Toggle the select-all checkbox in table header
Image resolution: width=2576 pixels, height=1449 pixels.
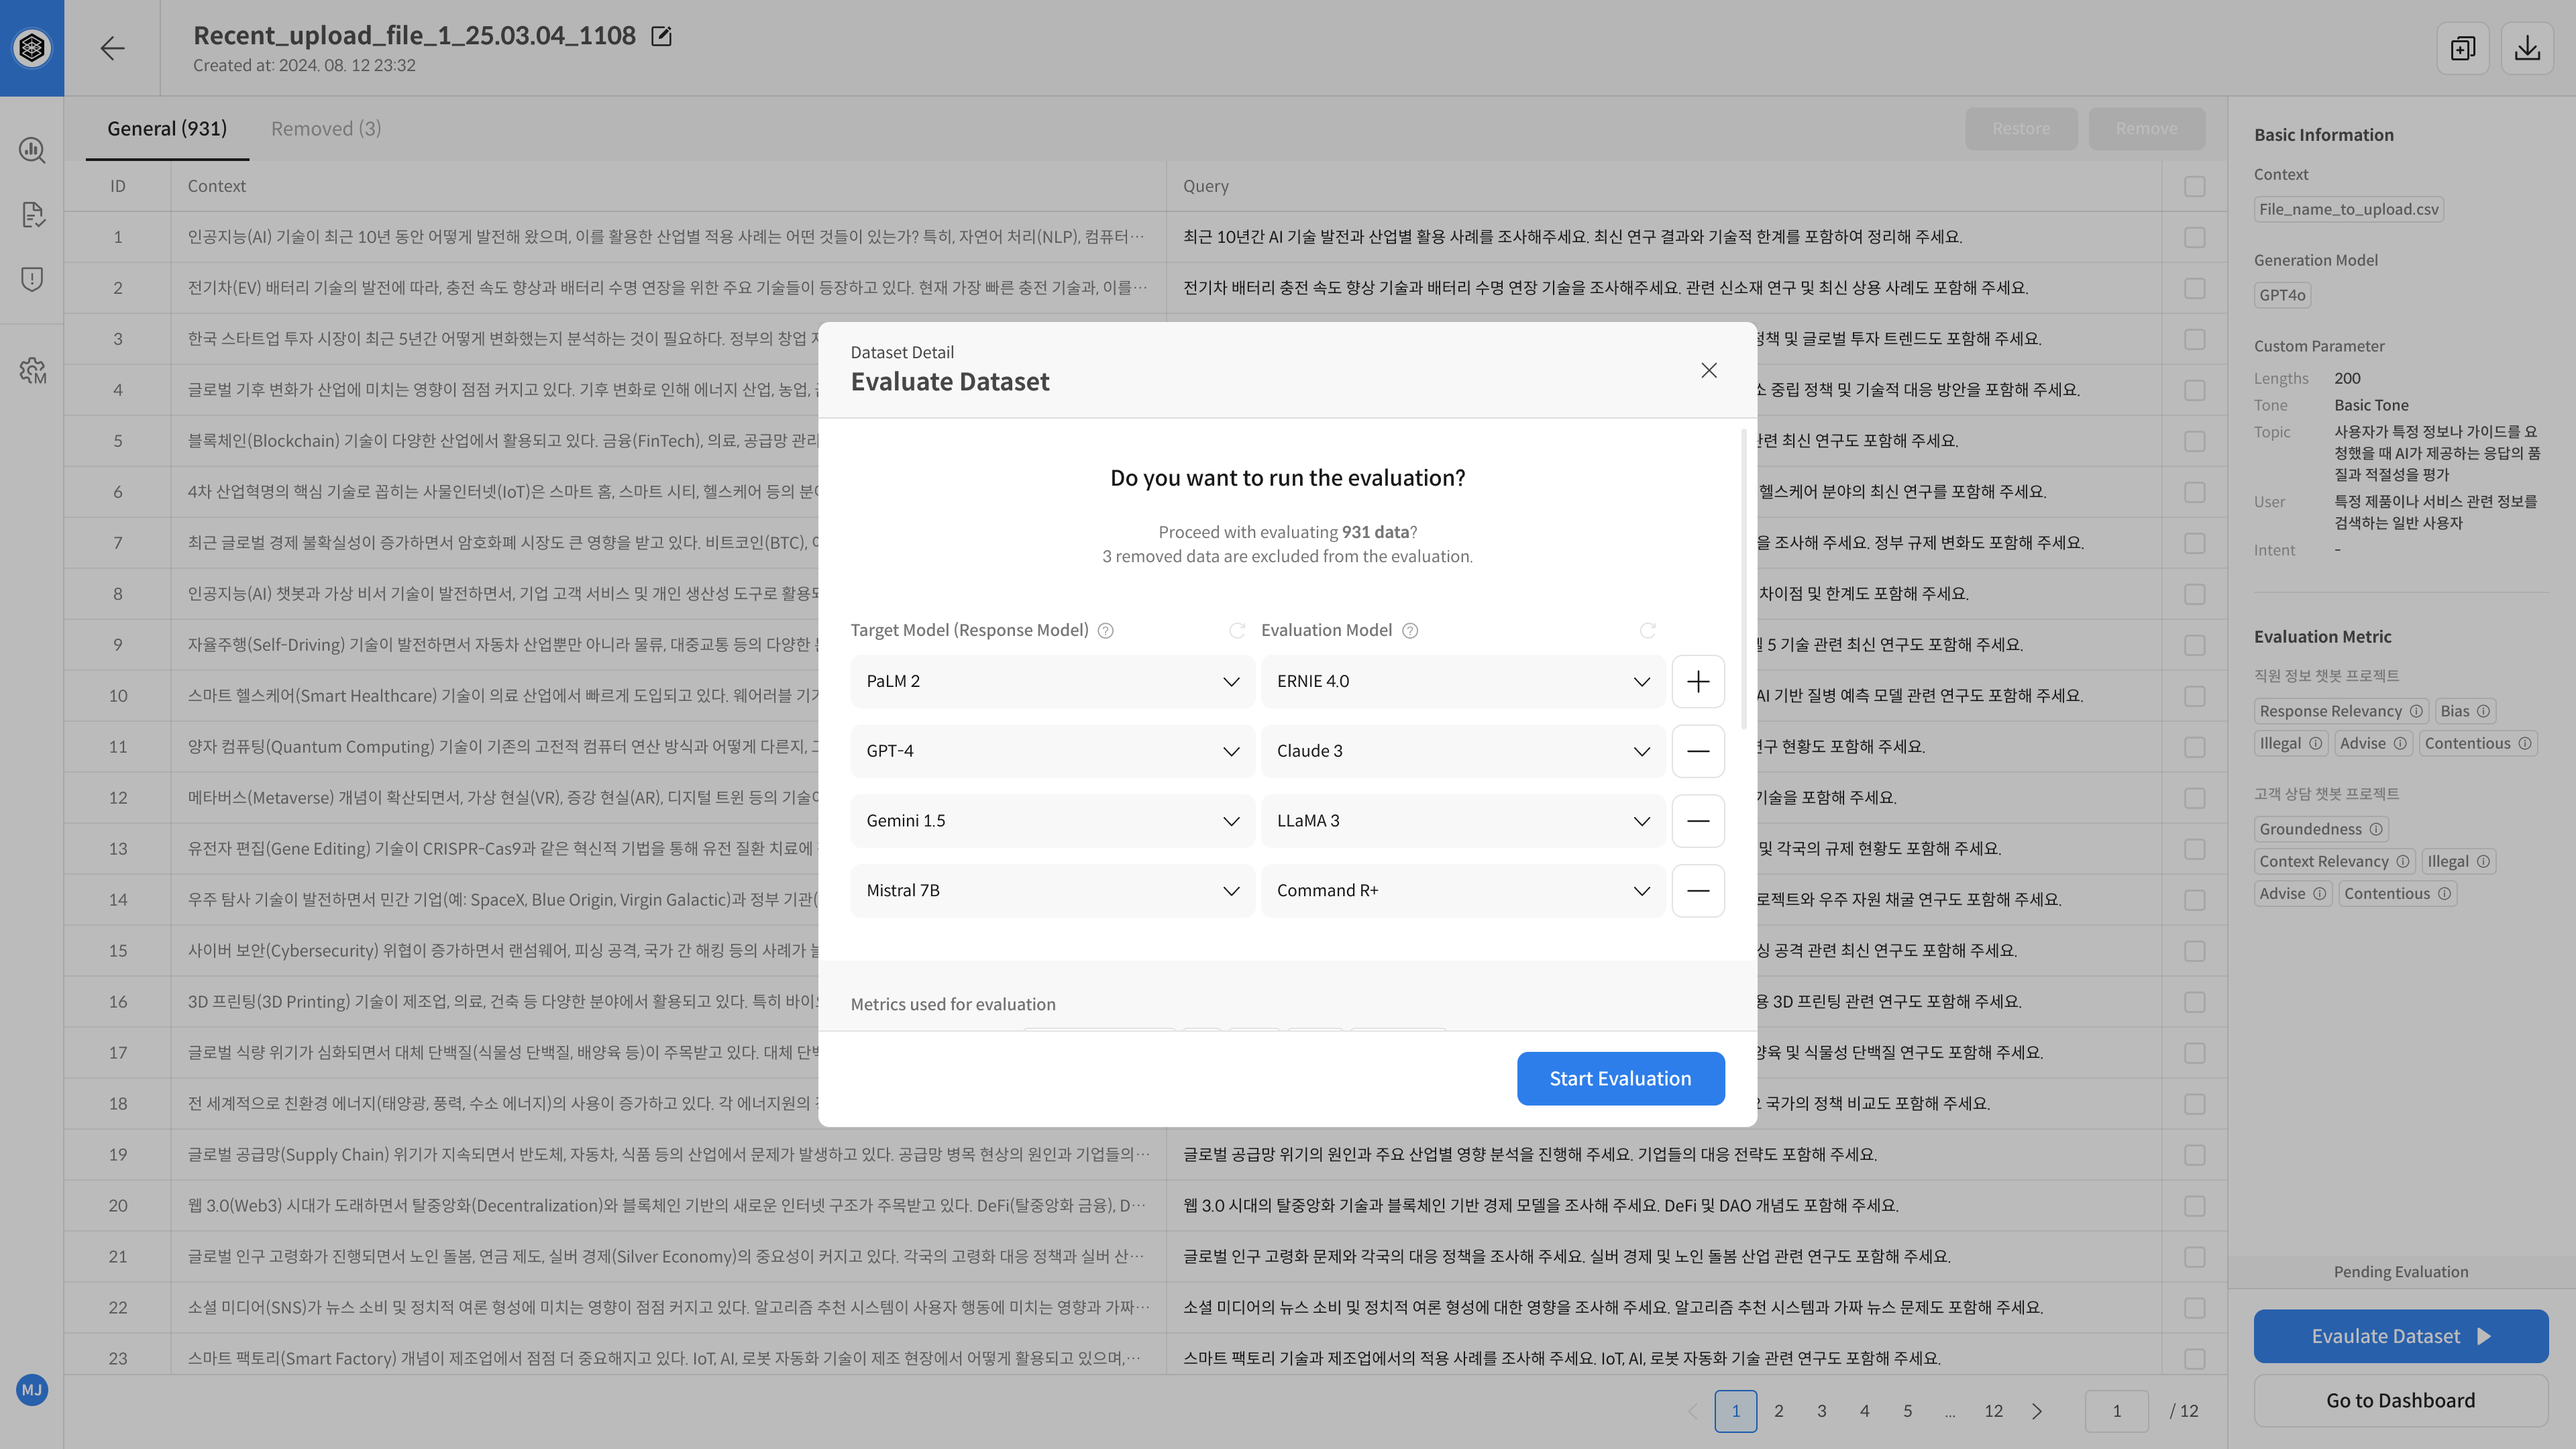(2195, 186)
